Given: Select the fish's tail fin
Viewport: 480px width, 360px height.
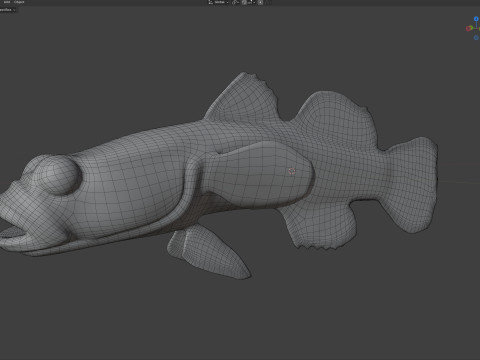Looking at the screenshot, I should (413, 185).
